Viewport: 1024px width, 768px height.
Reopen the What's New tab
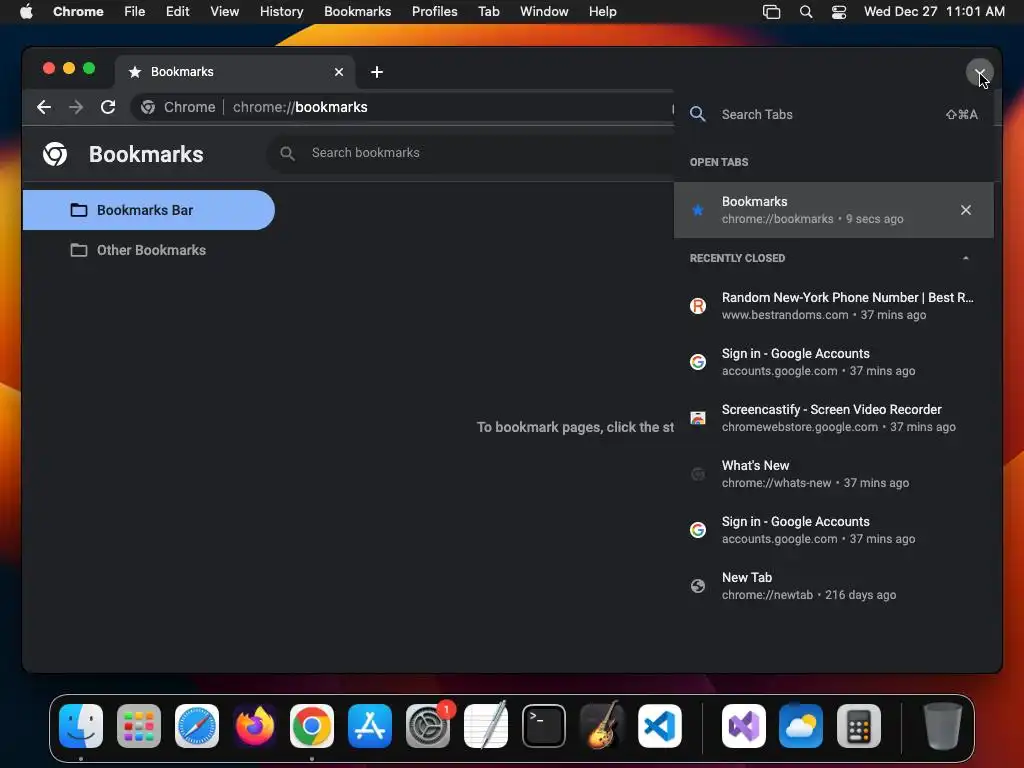[x=833, y=473]
